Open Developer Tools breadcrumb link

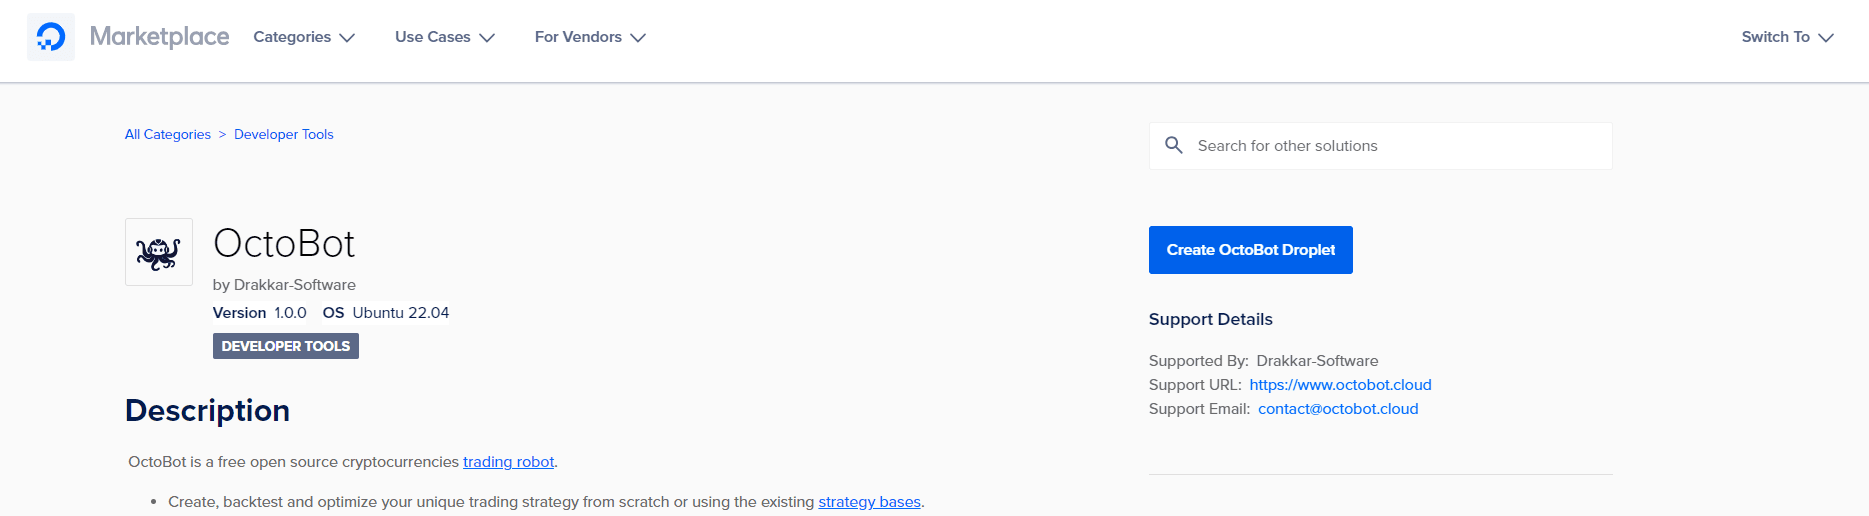click(x=284, y=134)
